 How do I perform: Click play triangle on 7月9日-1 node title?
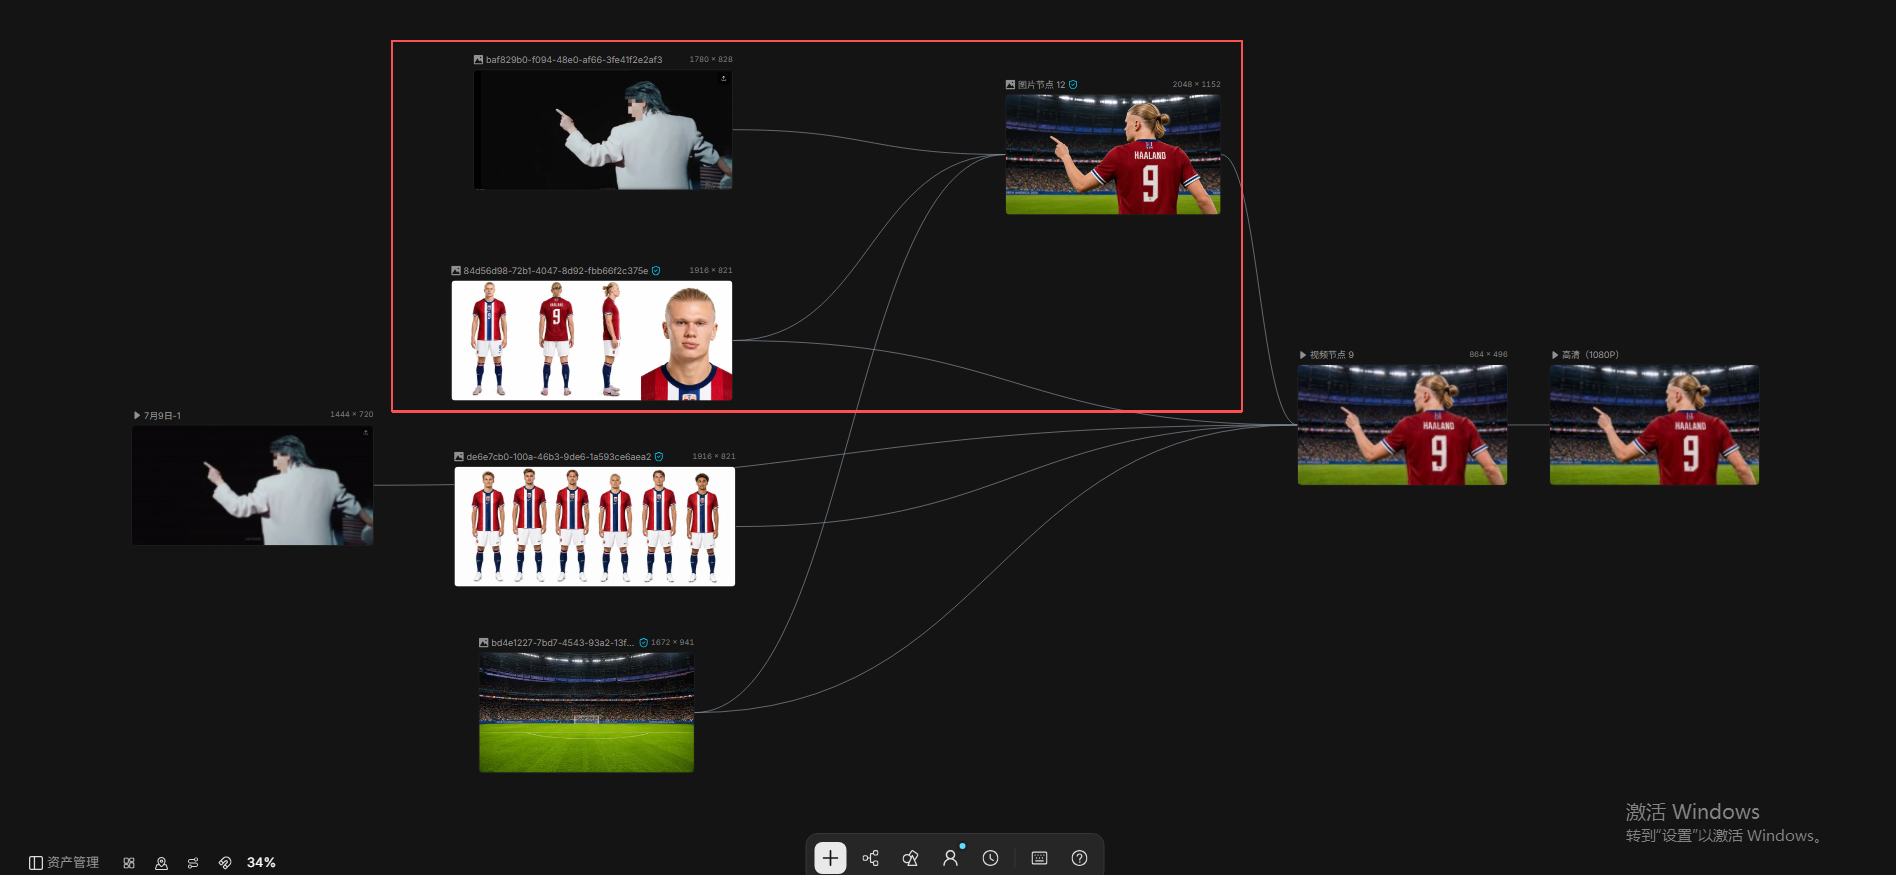click(x=137, y=415)
